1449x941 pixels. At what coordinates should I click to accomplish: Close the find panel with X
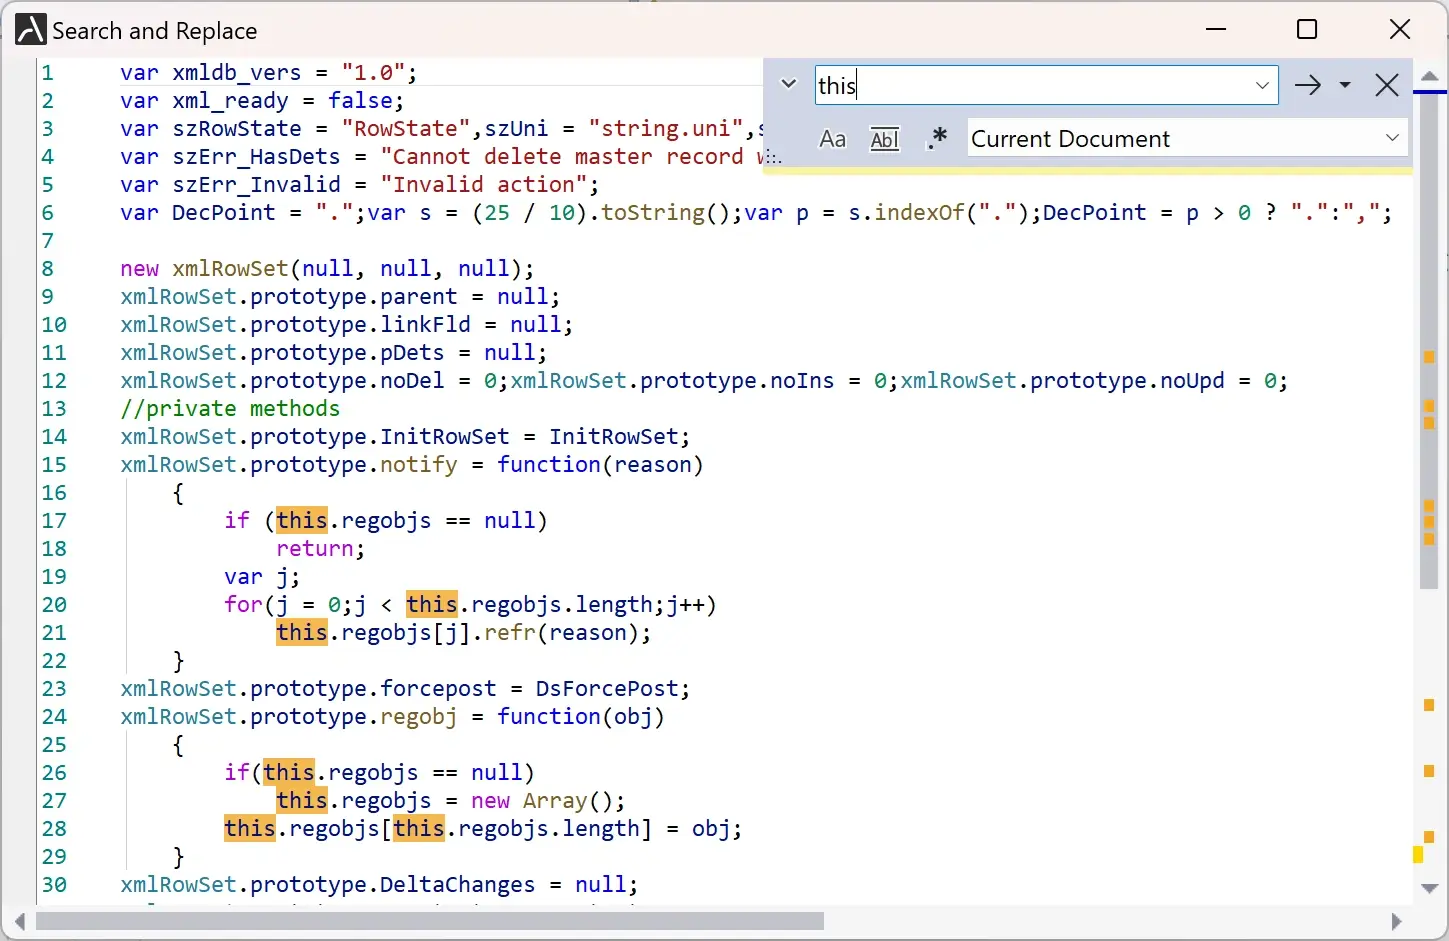pos(1386,85)
